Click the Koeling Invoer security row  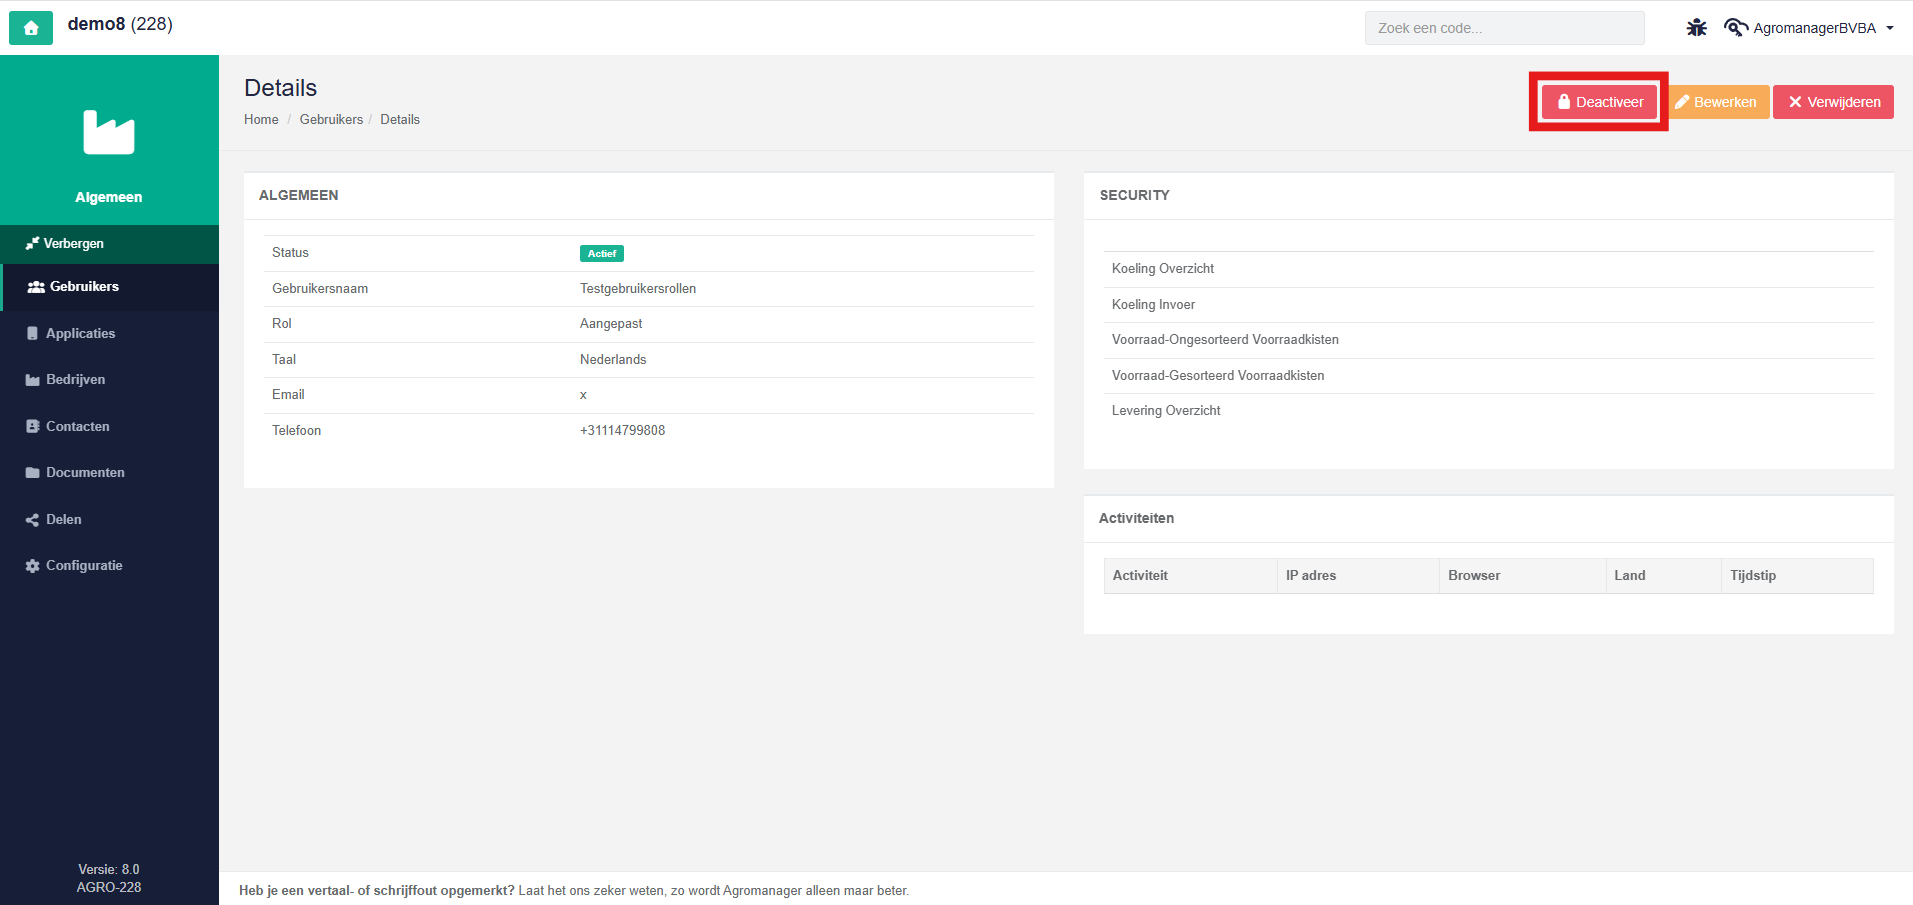point(1489,305)
